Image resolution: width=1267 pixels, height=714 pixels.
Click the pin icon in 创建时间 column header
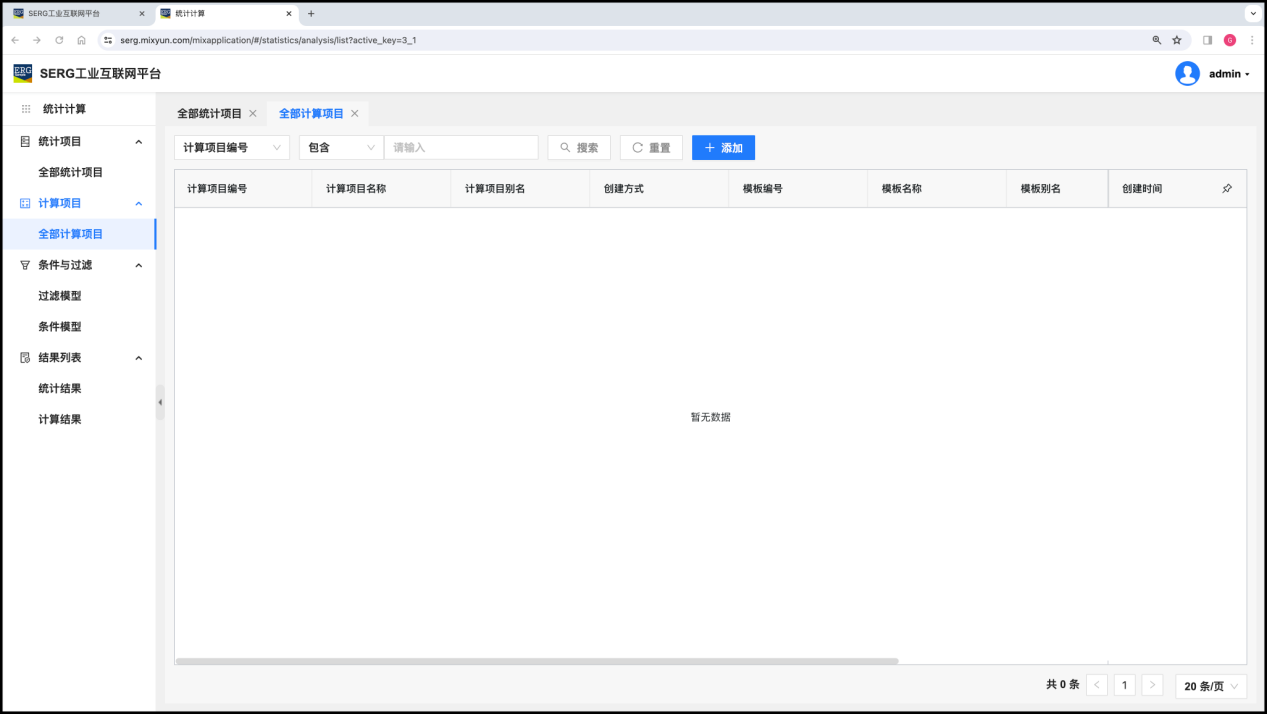point(1227,189)
